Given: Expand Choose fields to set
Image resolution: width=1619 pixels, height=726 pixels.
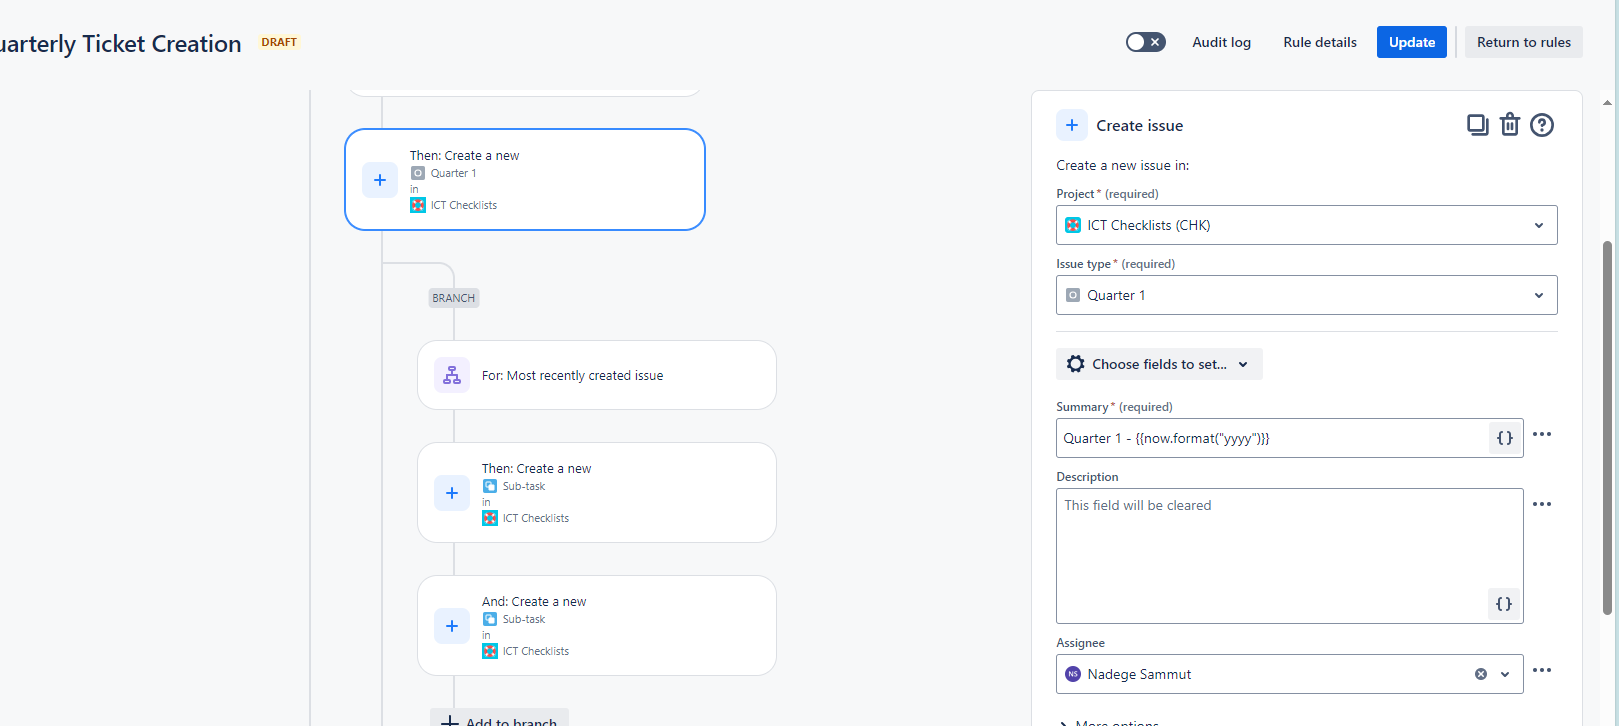Looking at the screenshot, I should (1159, 364).
